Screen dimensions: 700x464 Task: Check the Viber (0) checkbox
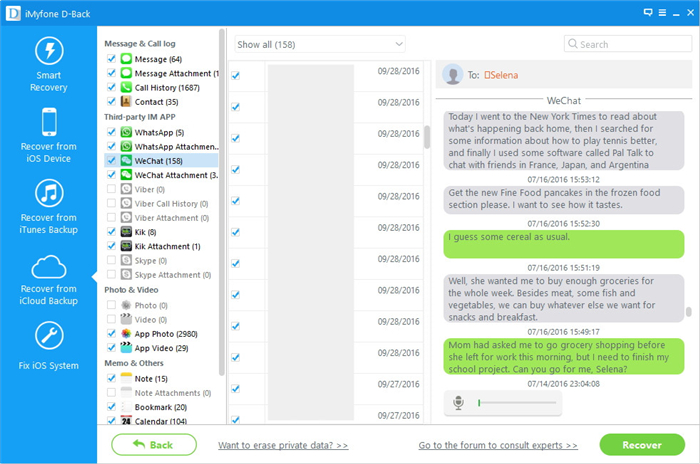click(112, 189)
